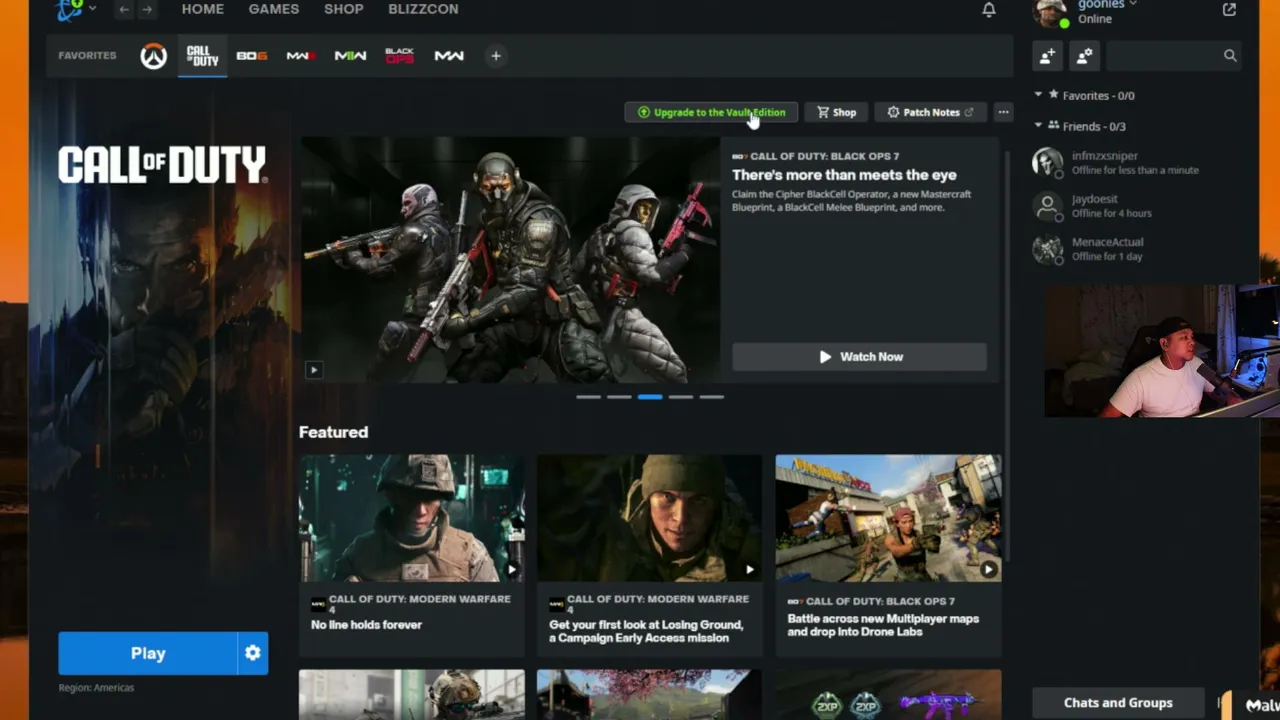The height and width of the screenshot is (720, 1280).
Task: Click the friends search magnifier icon
Action: coord(1230,56)
